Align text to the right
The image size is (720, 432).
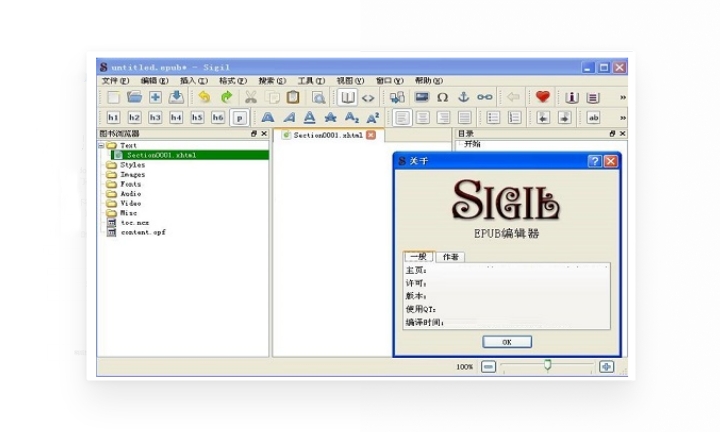click(444, 118)
